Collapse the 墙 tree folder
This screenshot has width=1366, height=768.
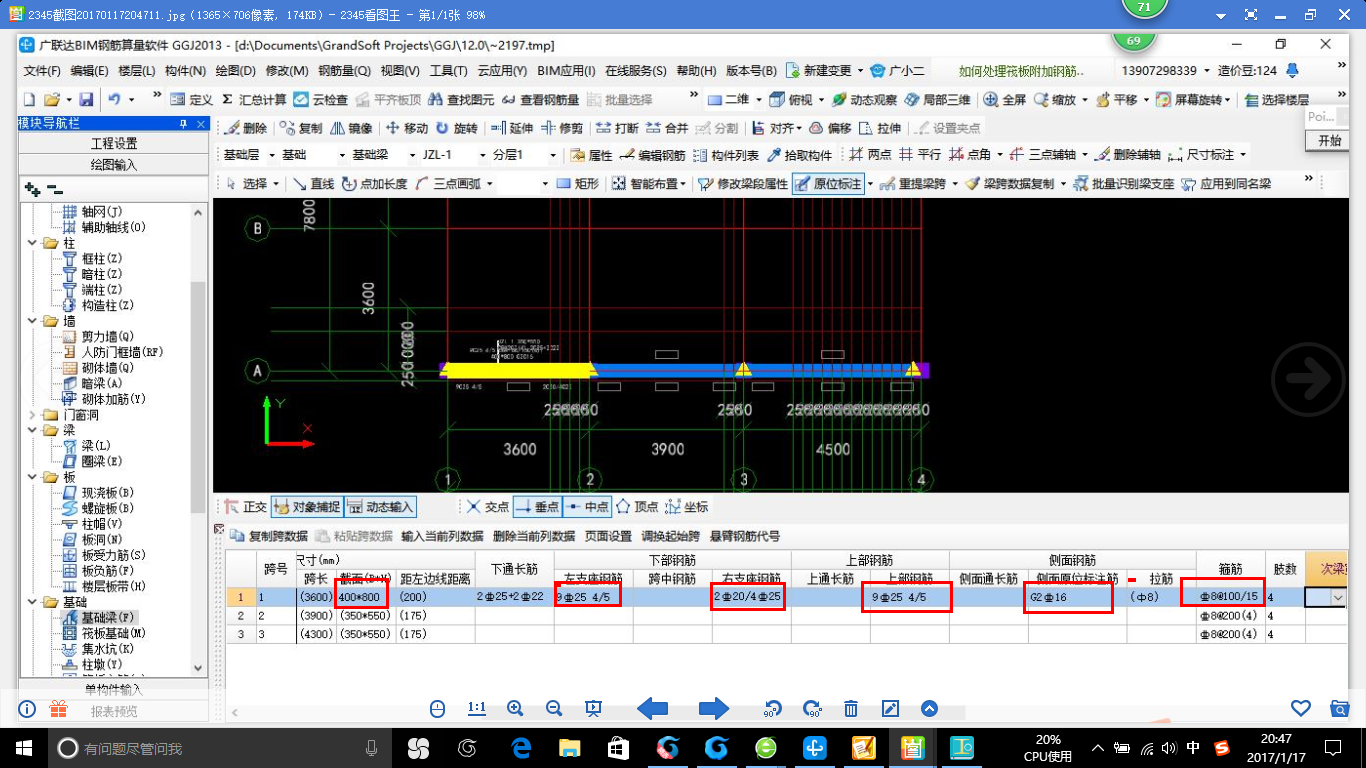pyautogui.click(x=32, y=321)
